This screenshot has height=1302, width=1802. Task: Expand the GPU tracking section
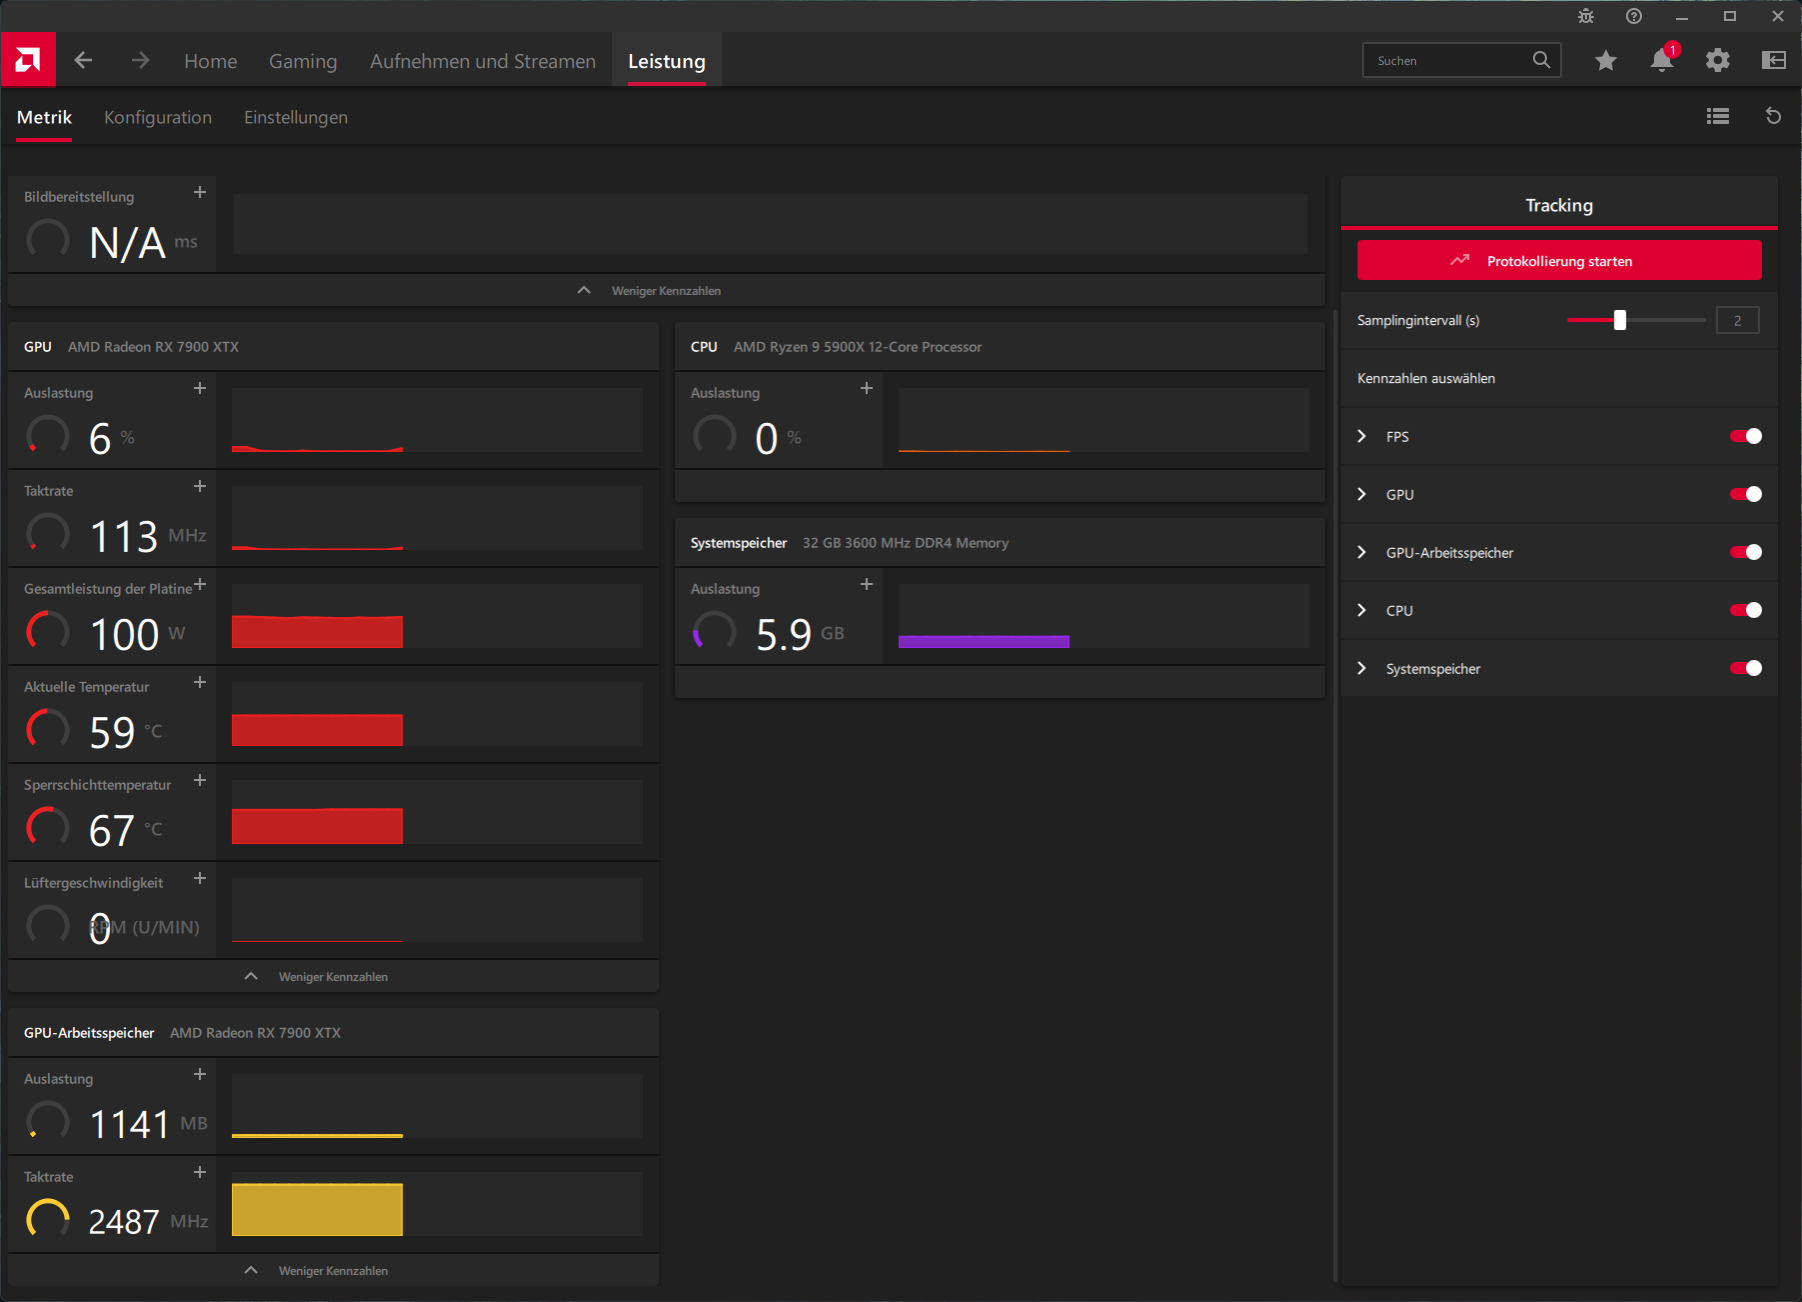[1362, 494]
